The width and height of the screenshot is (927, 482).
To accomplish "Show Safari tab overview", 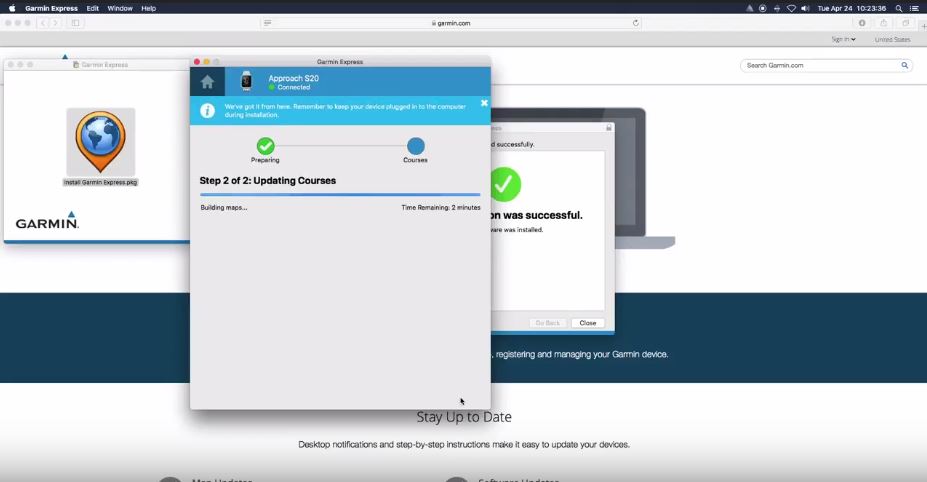I will click(x=905, y=23).
